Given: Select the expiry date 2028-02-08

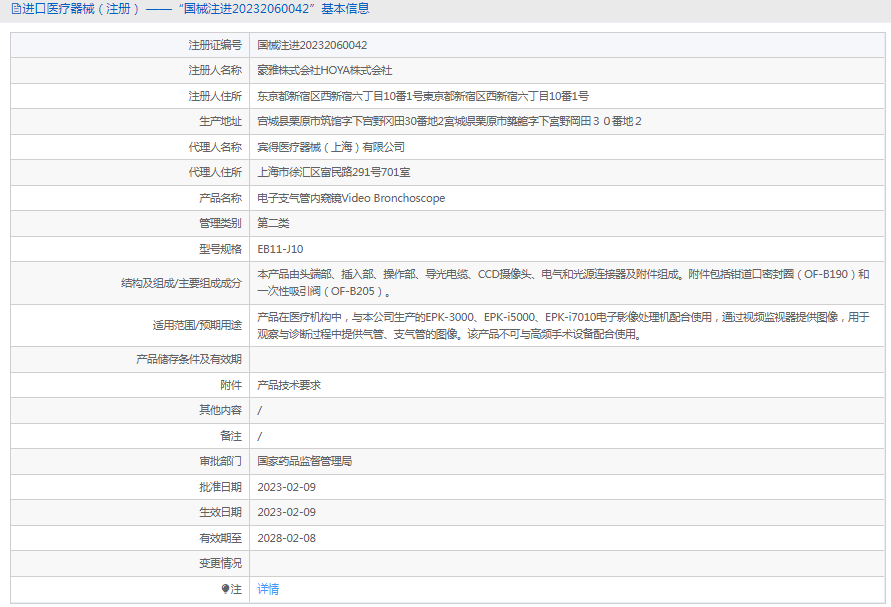Looking at the screenshot, I should pos(286,538).
